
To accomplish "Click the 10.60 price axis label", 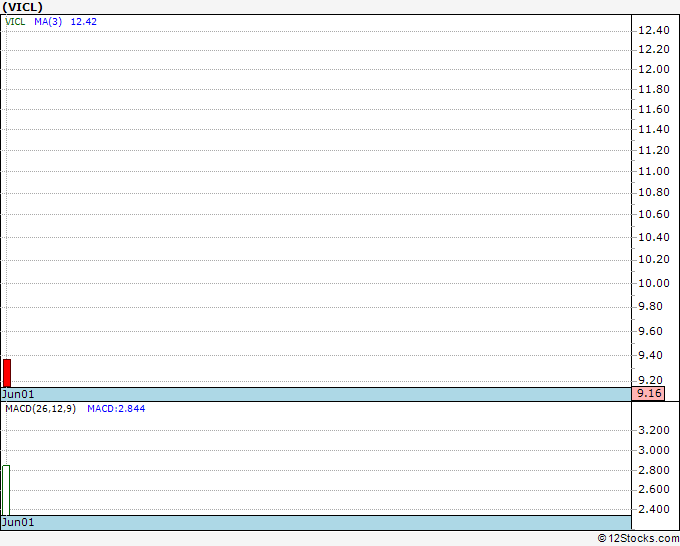I will (x=654, y=214).
